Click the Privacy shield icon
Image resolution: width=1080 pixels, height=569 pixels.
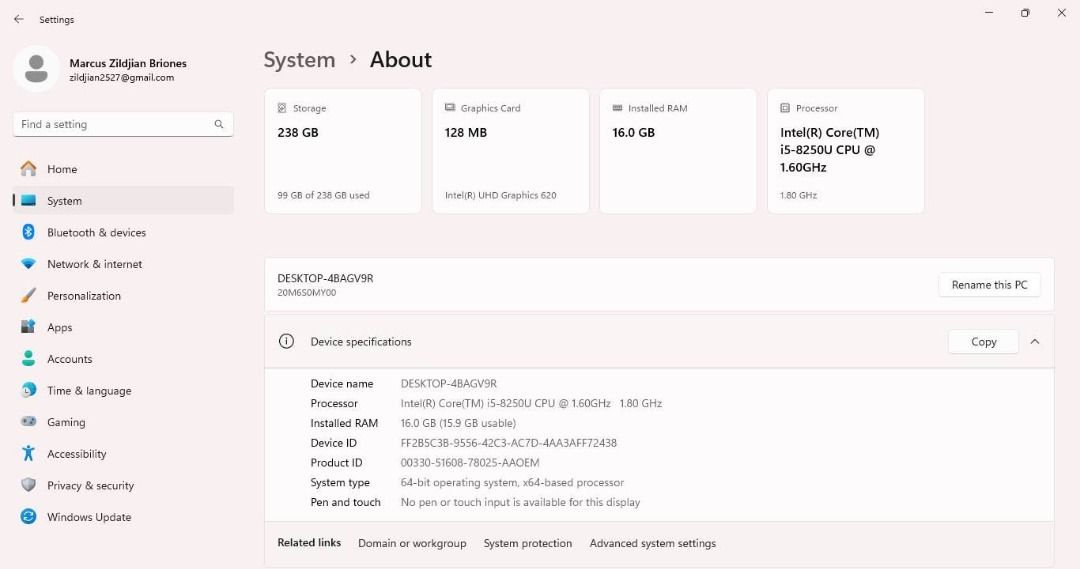28,485
